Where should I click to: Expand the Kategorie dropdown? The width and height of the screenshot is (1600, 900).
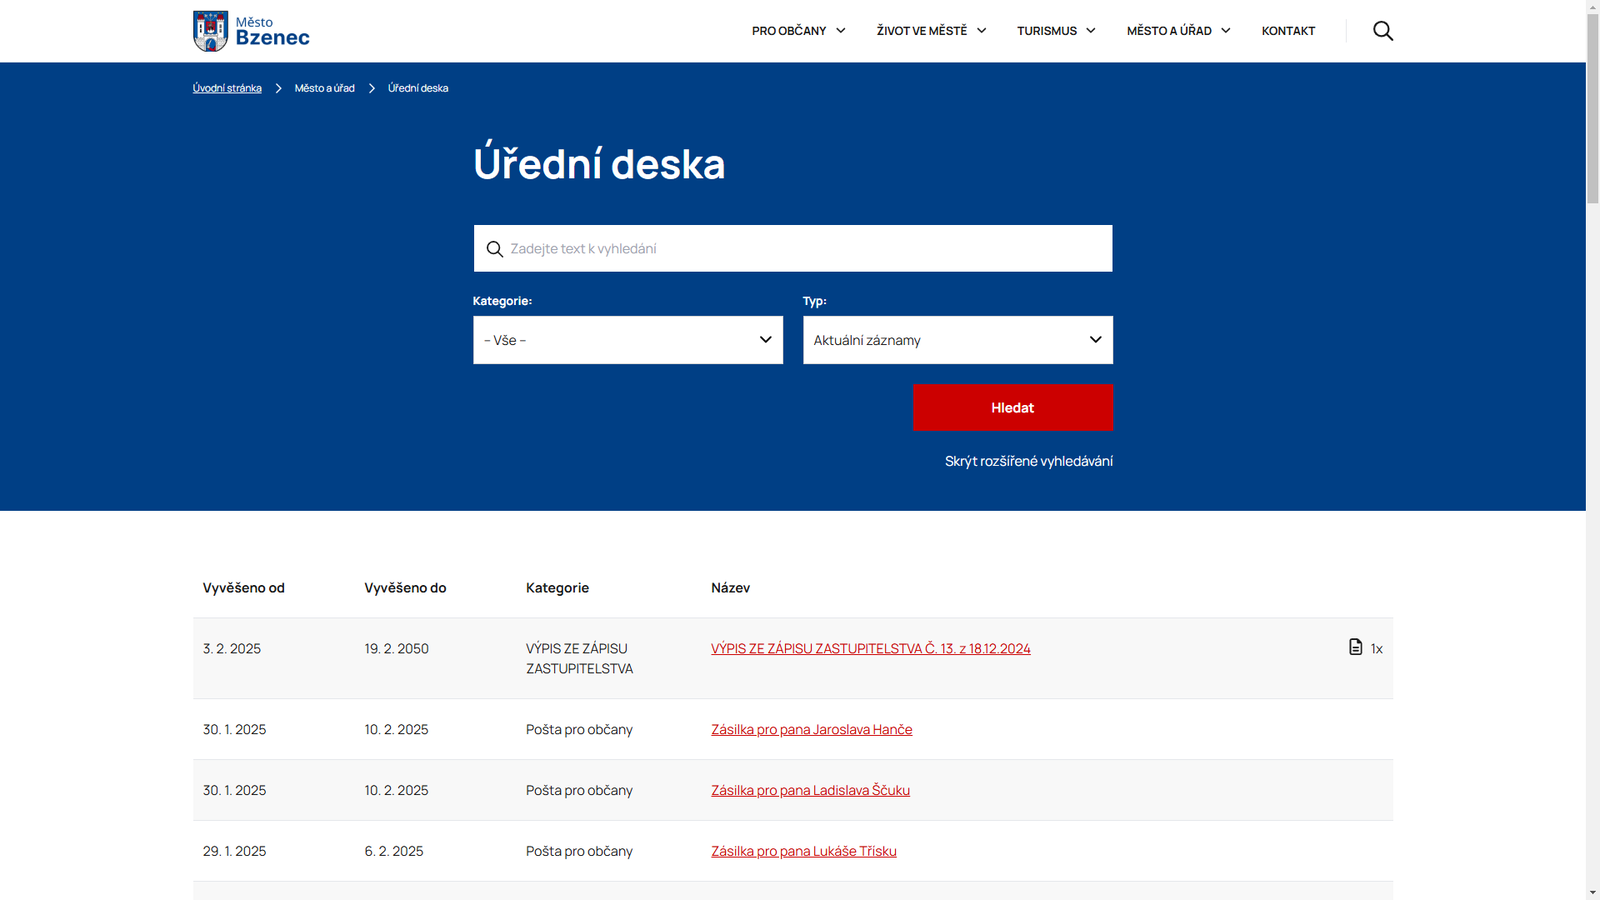(627, 340)
